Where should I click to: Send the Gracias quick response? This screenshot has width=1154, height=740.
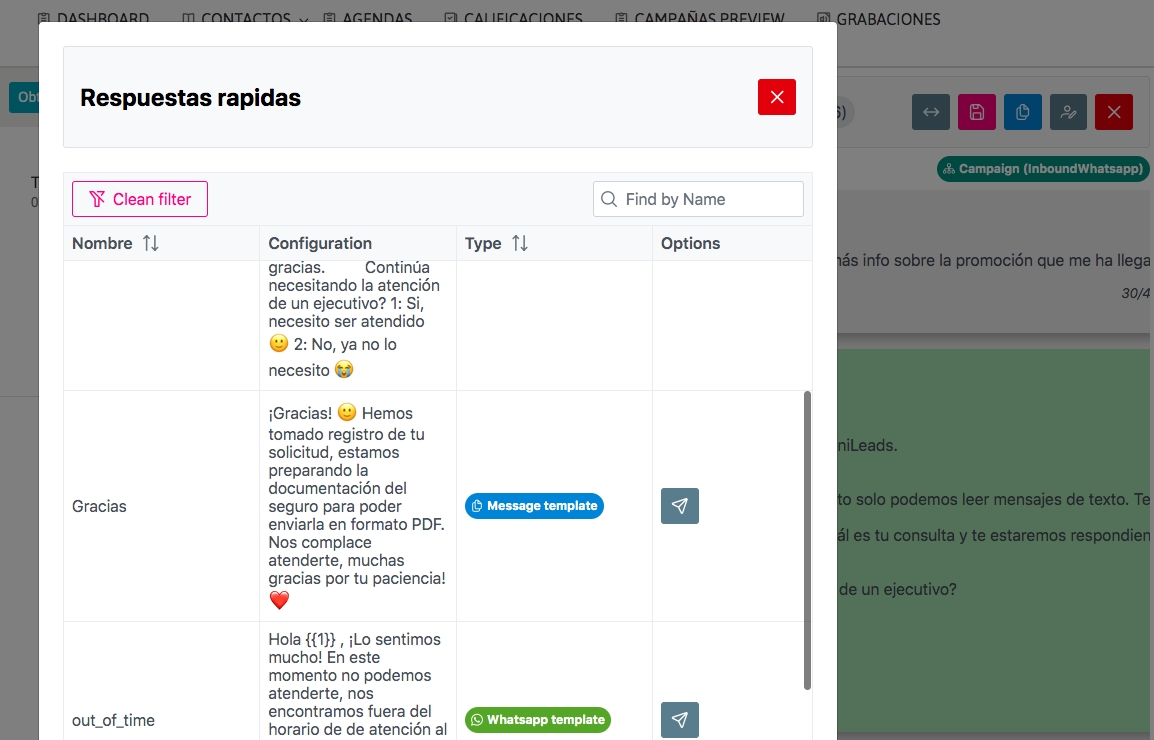(679, 506)
